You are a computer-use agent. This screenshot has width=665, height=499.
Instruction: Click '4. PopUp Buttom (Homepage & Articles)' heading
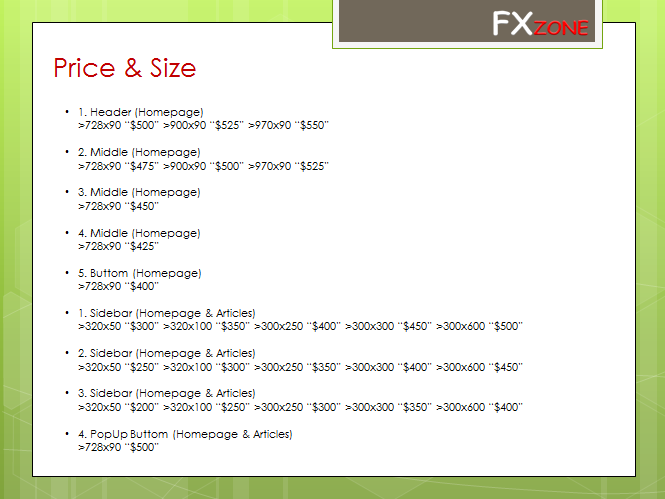pyautogui.click(x=185, y=434)
